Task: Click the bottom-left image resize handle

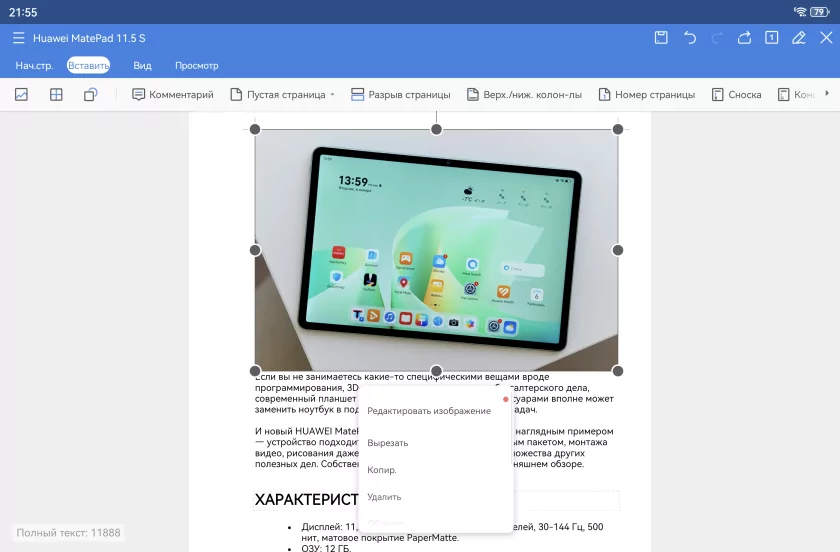Action: tap(255, 371)
